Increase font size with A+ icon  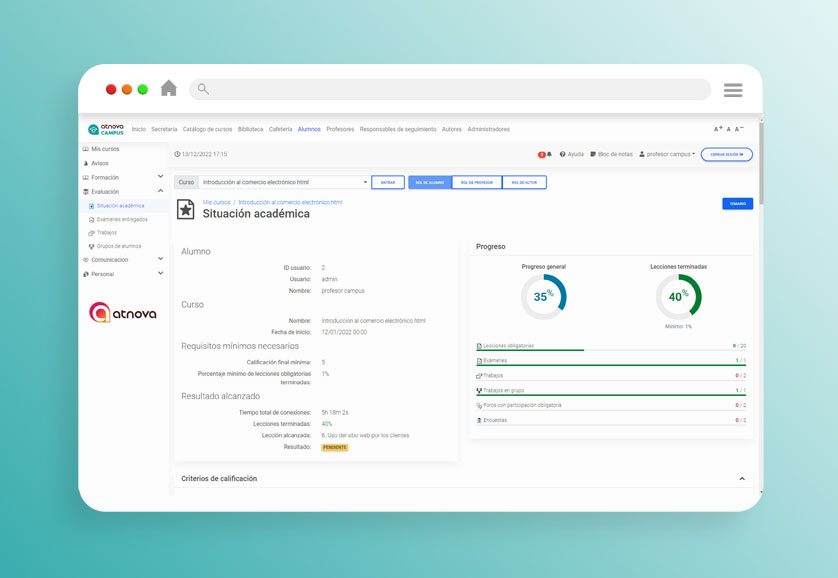[718, 129]
